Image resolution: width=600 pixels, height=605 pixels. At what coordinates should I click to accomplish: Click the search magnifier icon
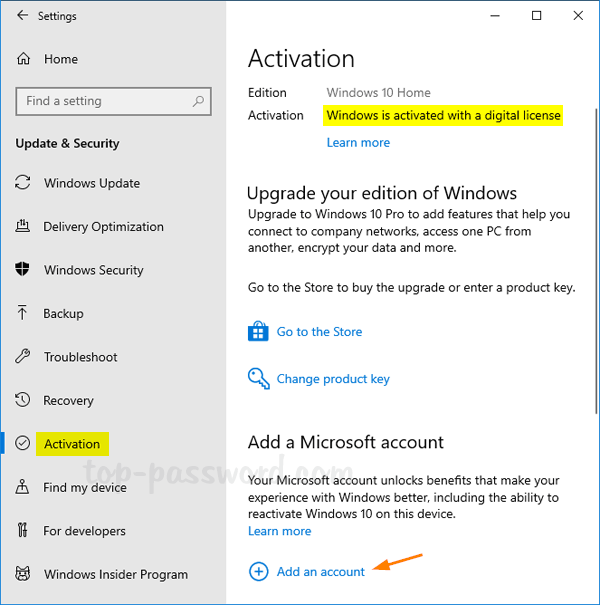coord(198,101)
